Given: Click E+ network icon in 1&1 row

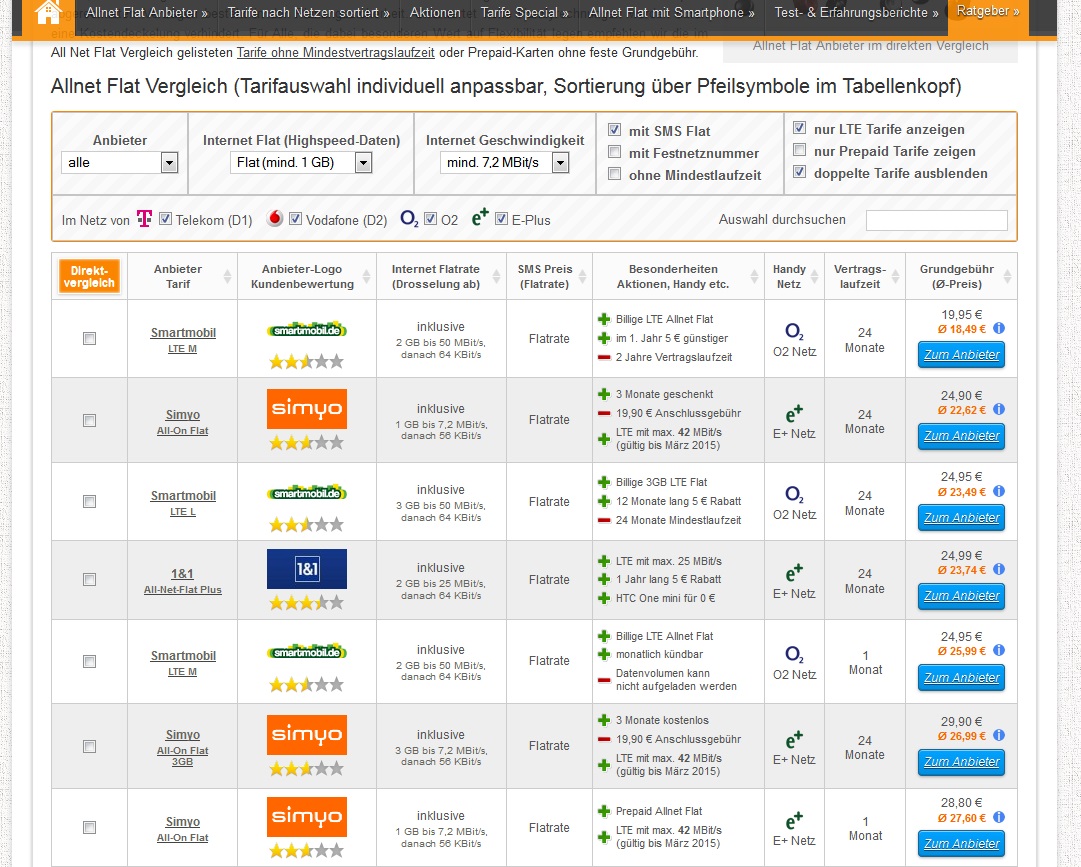Looking at the screenshot, I should pyautogui.click(x=794, y=573).
